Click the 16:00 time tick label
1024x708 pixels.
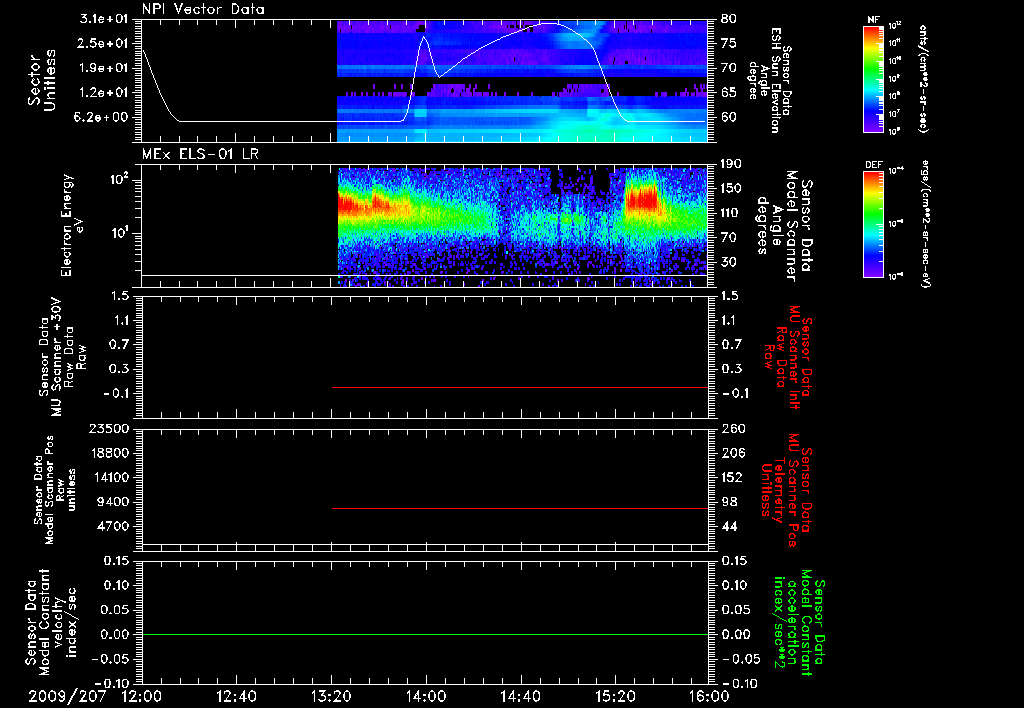(709, 696)
